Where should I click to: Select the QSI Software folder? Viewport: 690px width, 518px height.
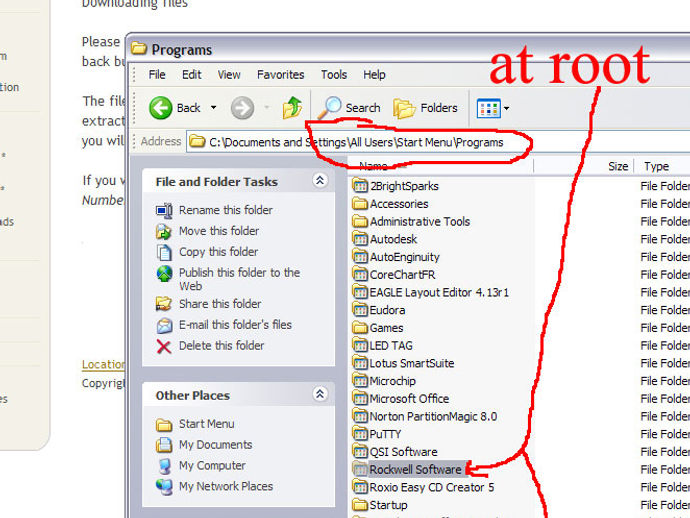point(395,452)
